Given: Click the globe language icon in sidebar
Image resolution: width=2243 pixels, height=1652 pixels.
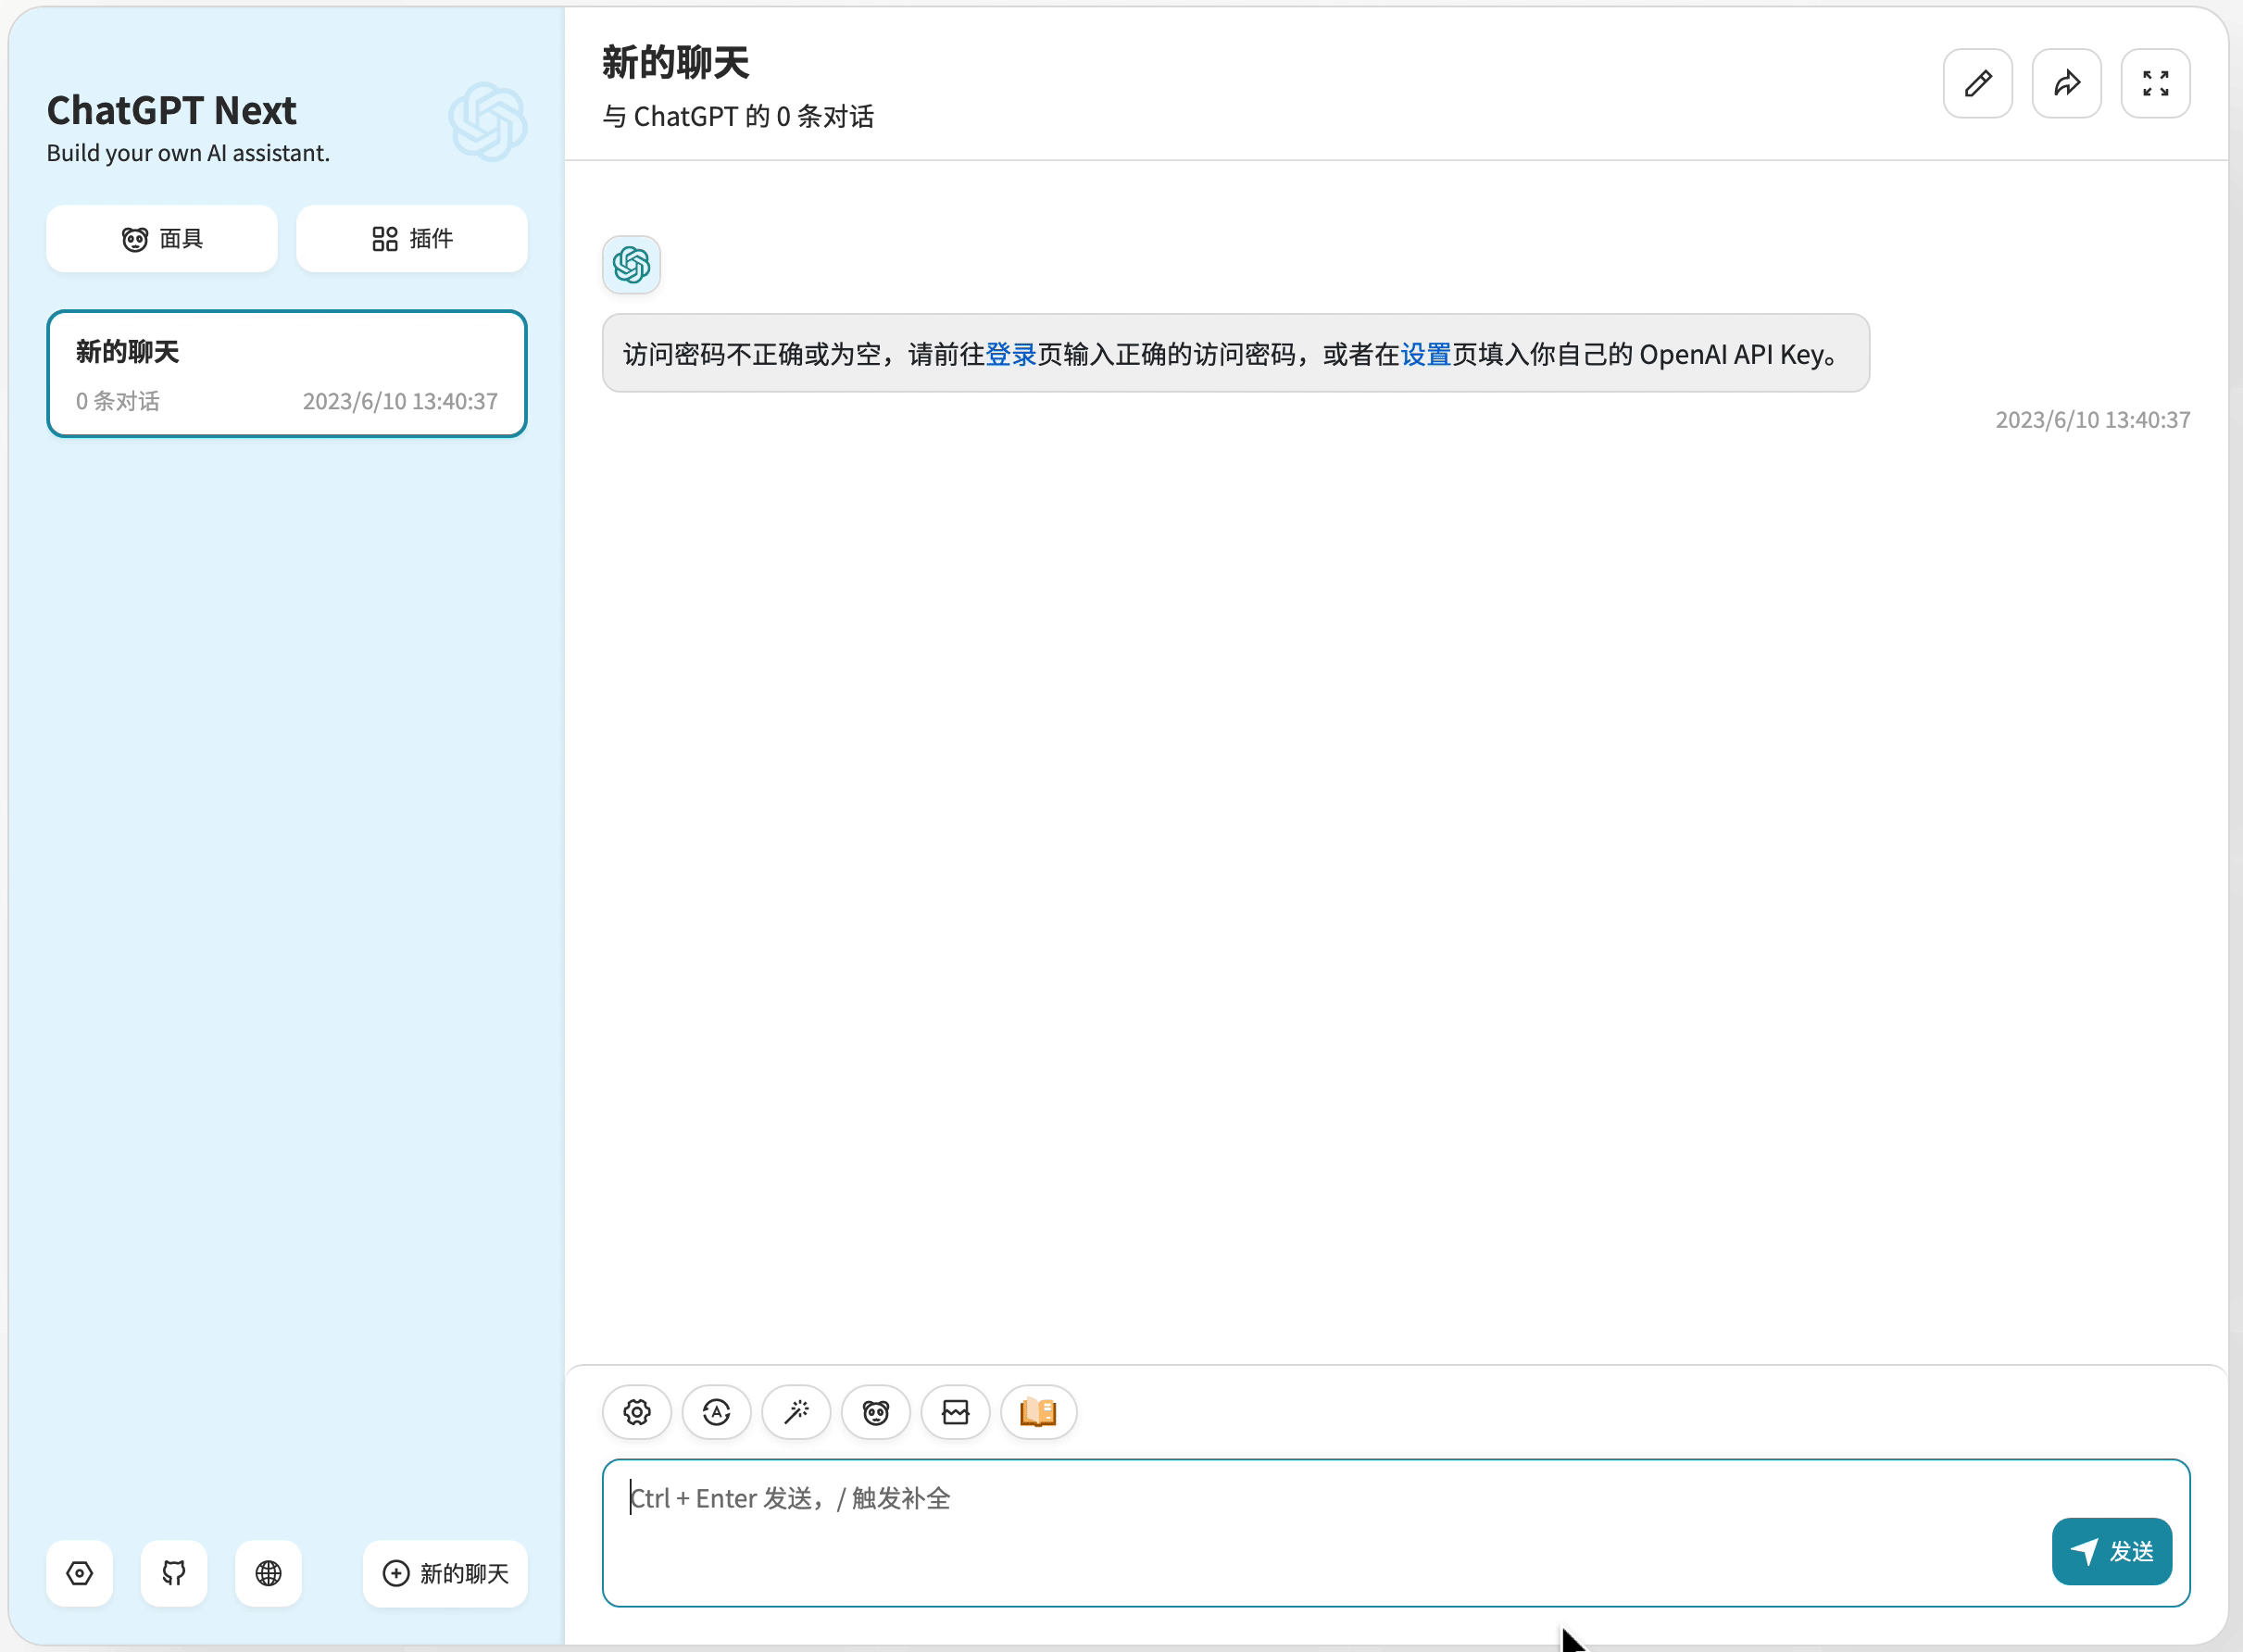Looking at the screenshot, I should (x=268, y=1573).
